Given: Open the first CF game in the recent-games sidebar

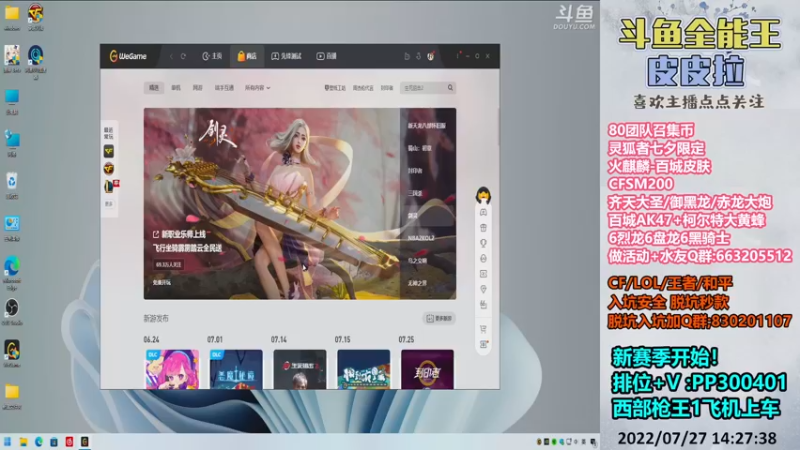Looking at the screenshot, I should coord(109,151).
